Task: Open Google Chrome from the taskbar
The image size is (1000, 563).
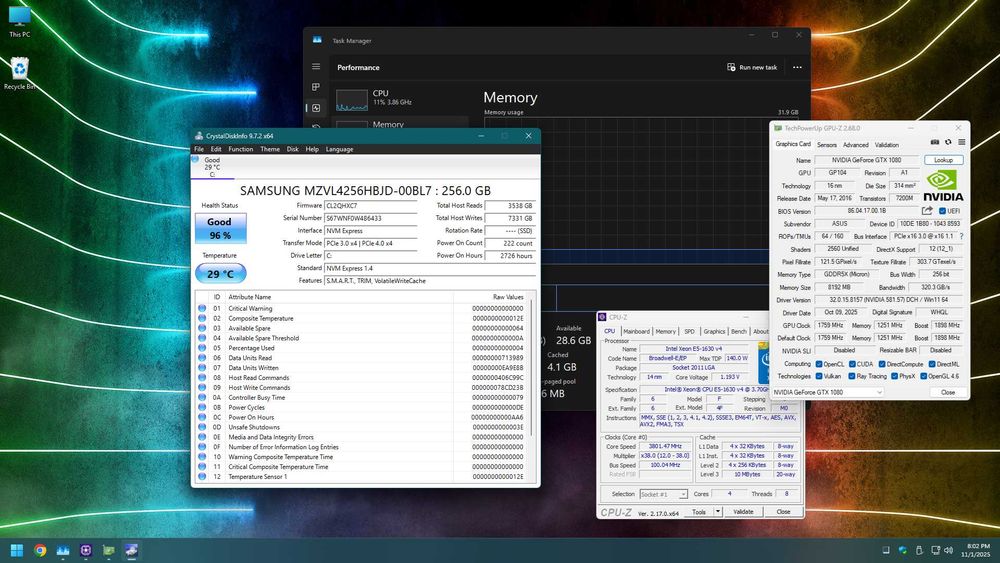Action: click(40, 550)
